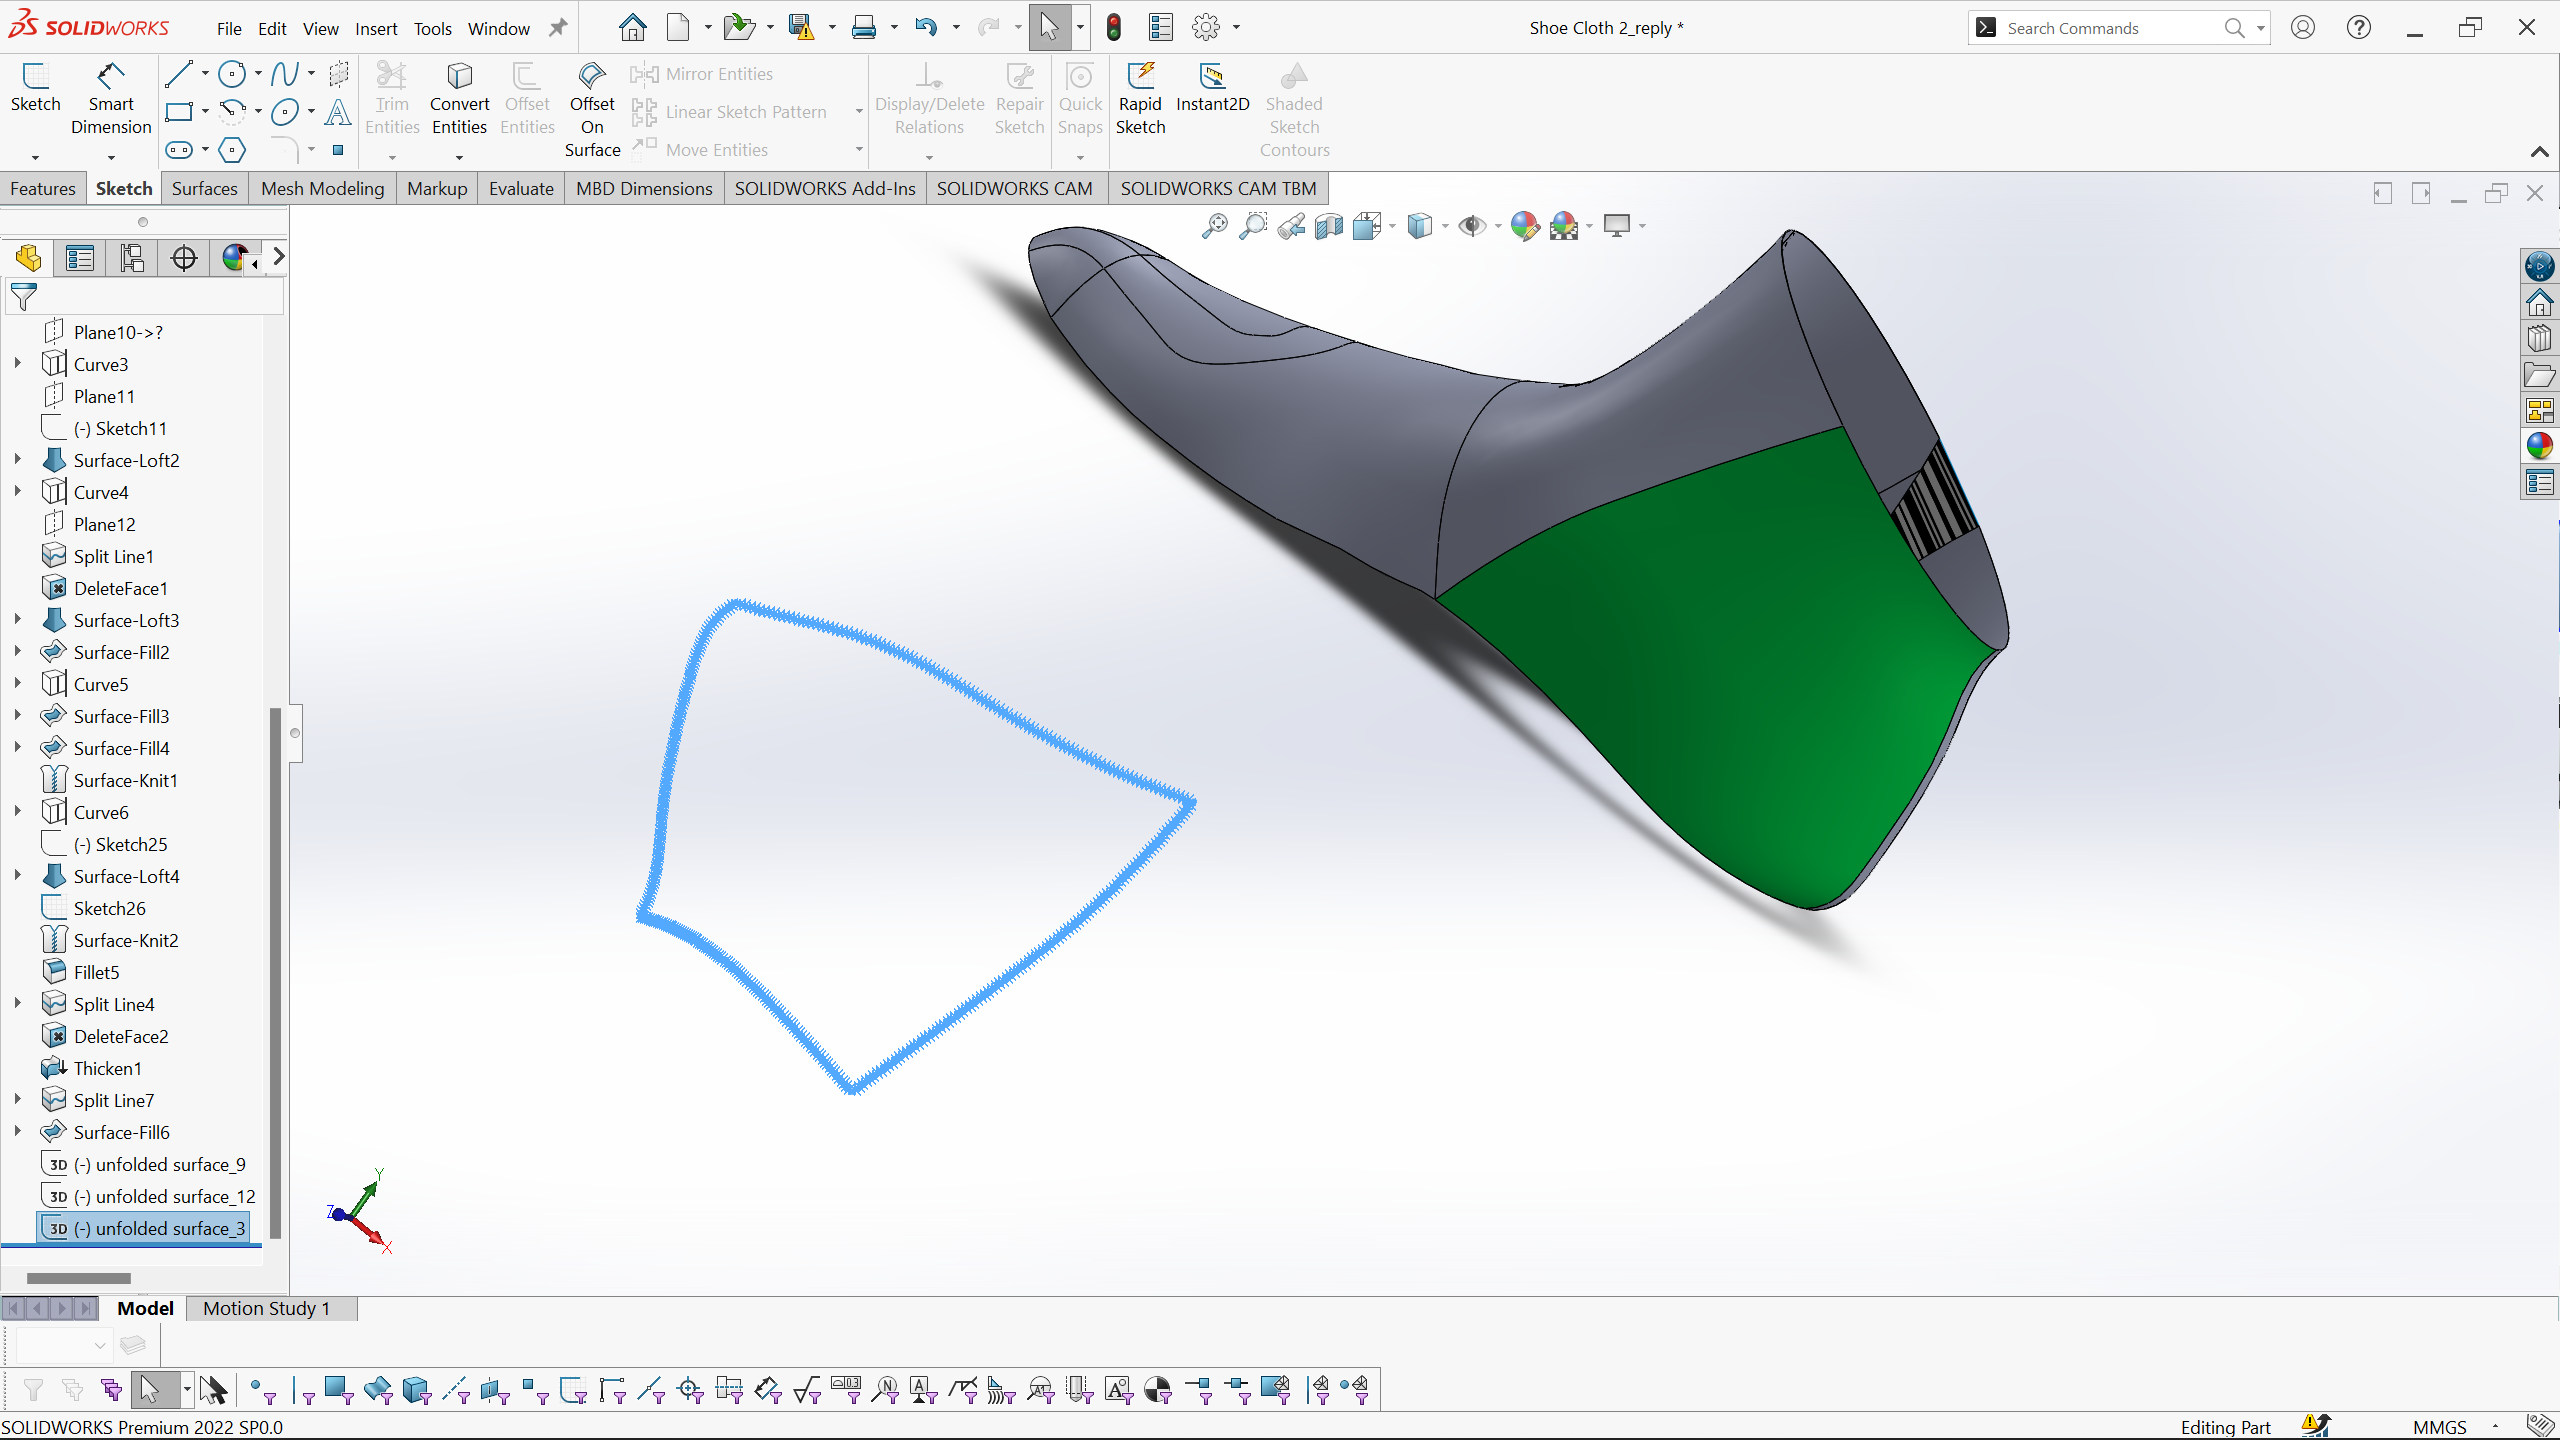Switch to the Surfaces tab
The height and width of the screenshot is (1440, 2560).
204,188
